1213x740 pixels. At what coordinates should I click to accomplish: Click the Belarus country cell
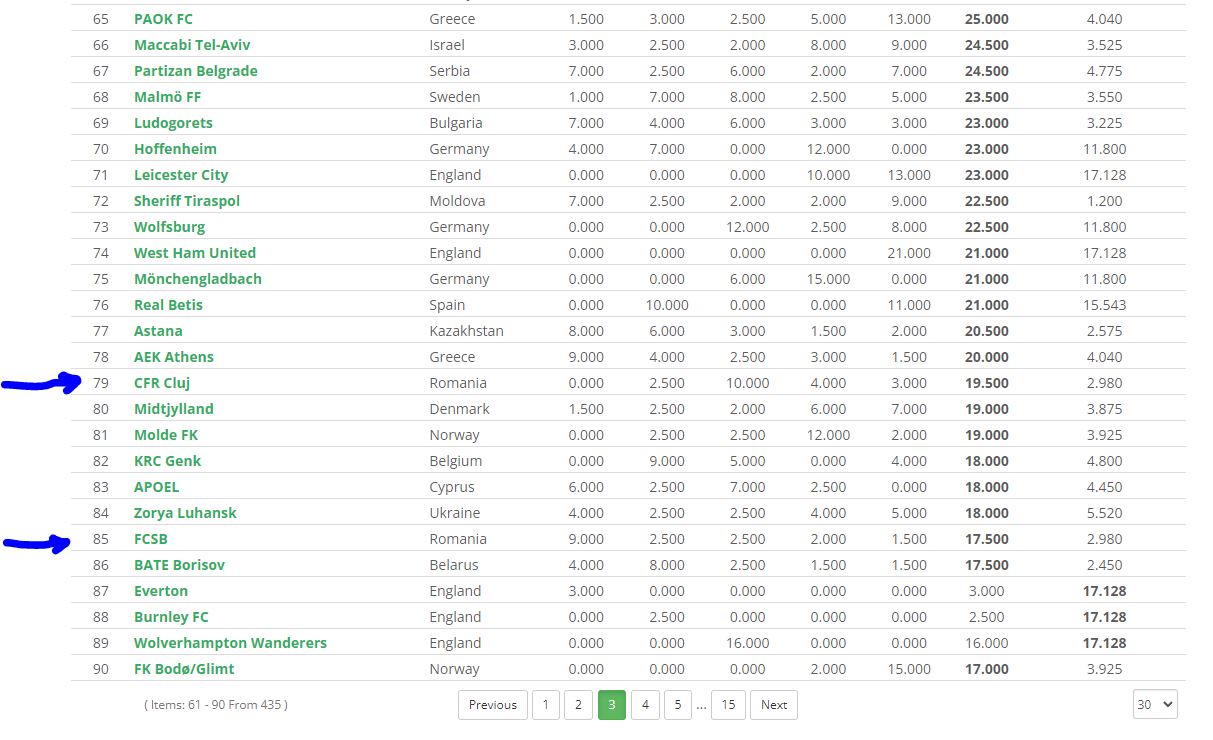[x=454, y=565]
